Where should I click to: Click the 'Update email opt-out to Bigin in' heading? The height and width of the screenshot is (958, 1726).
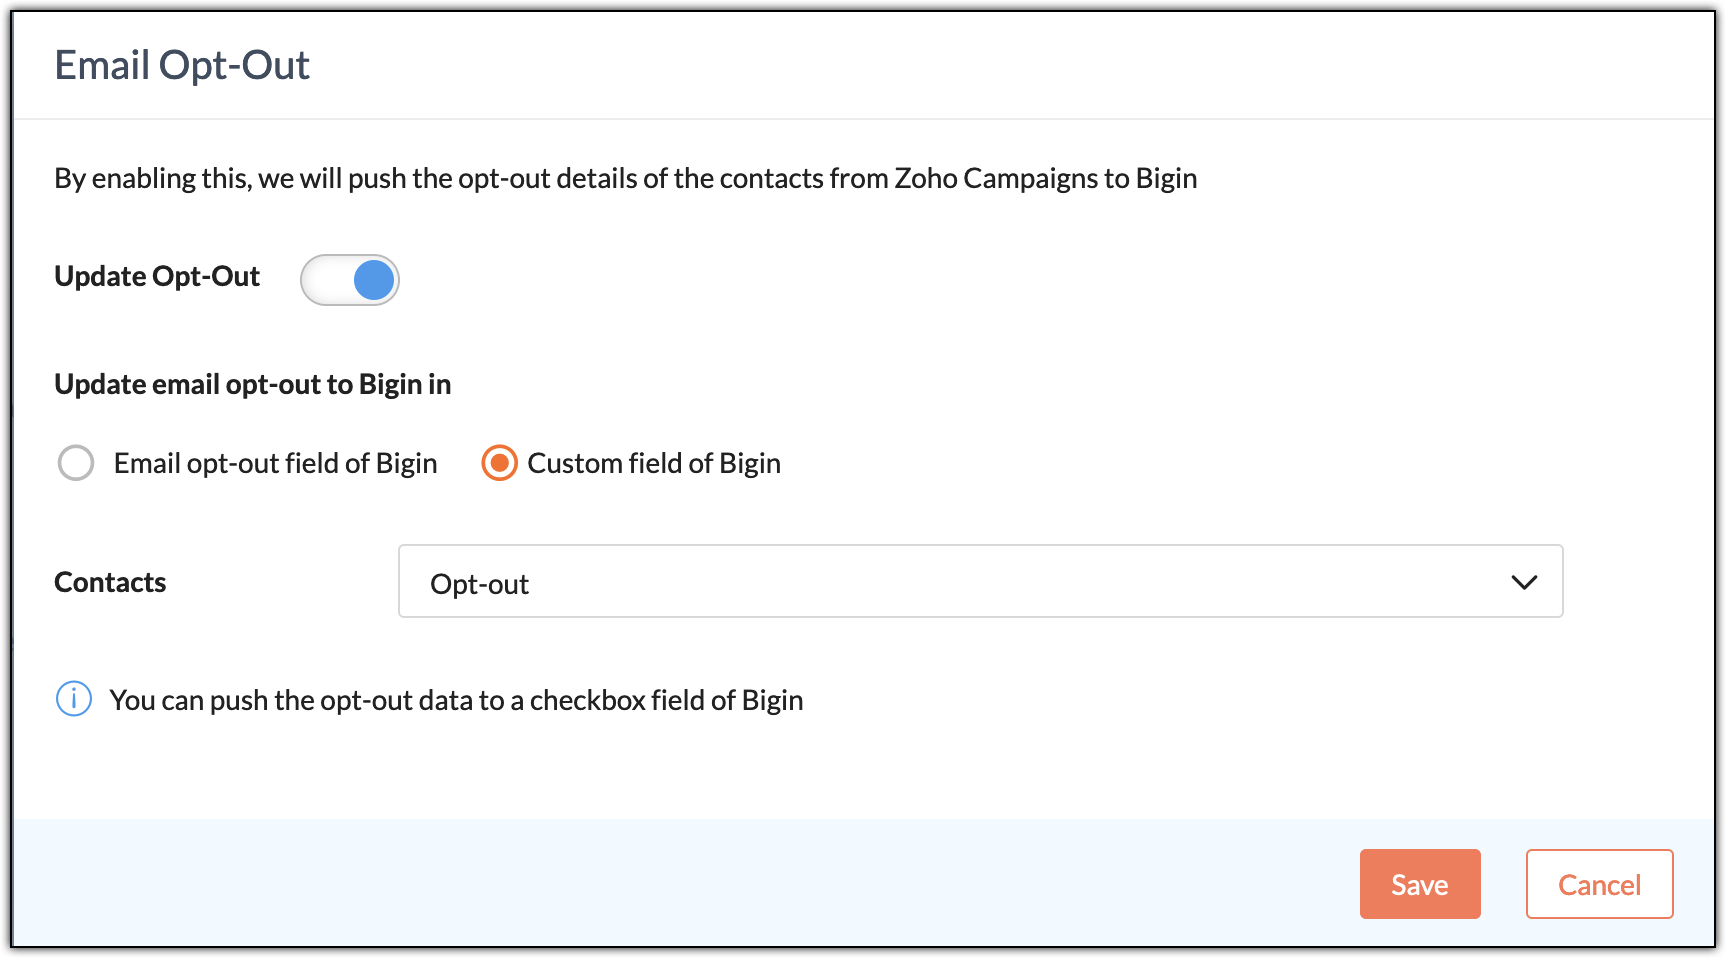[x=252, y=384]
